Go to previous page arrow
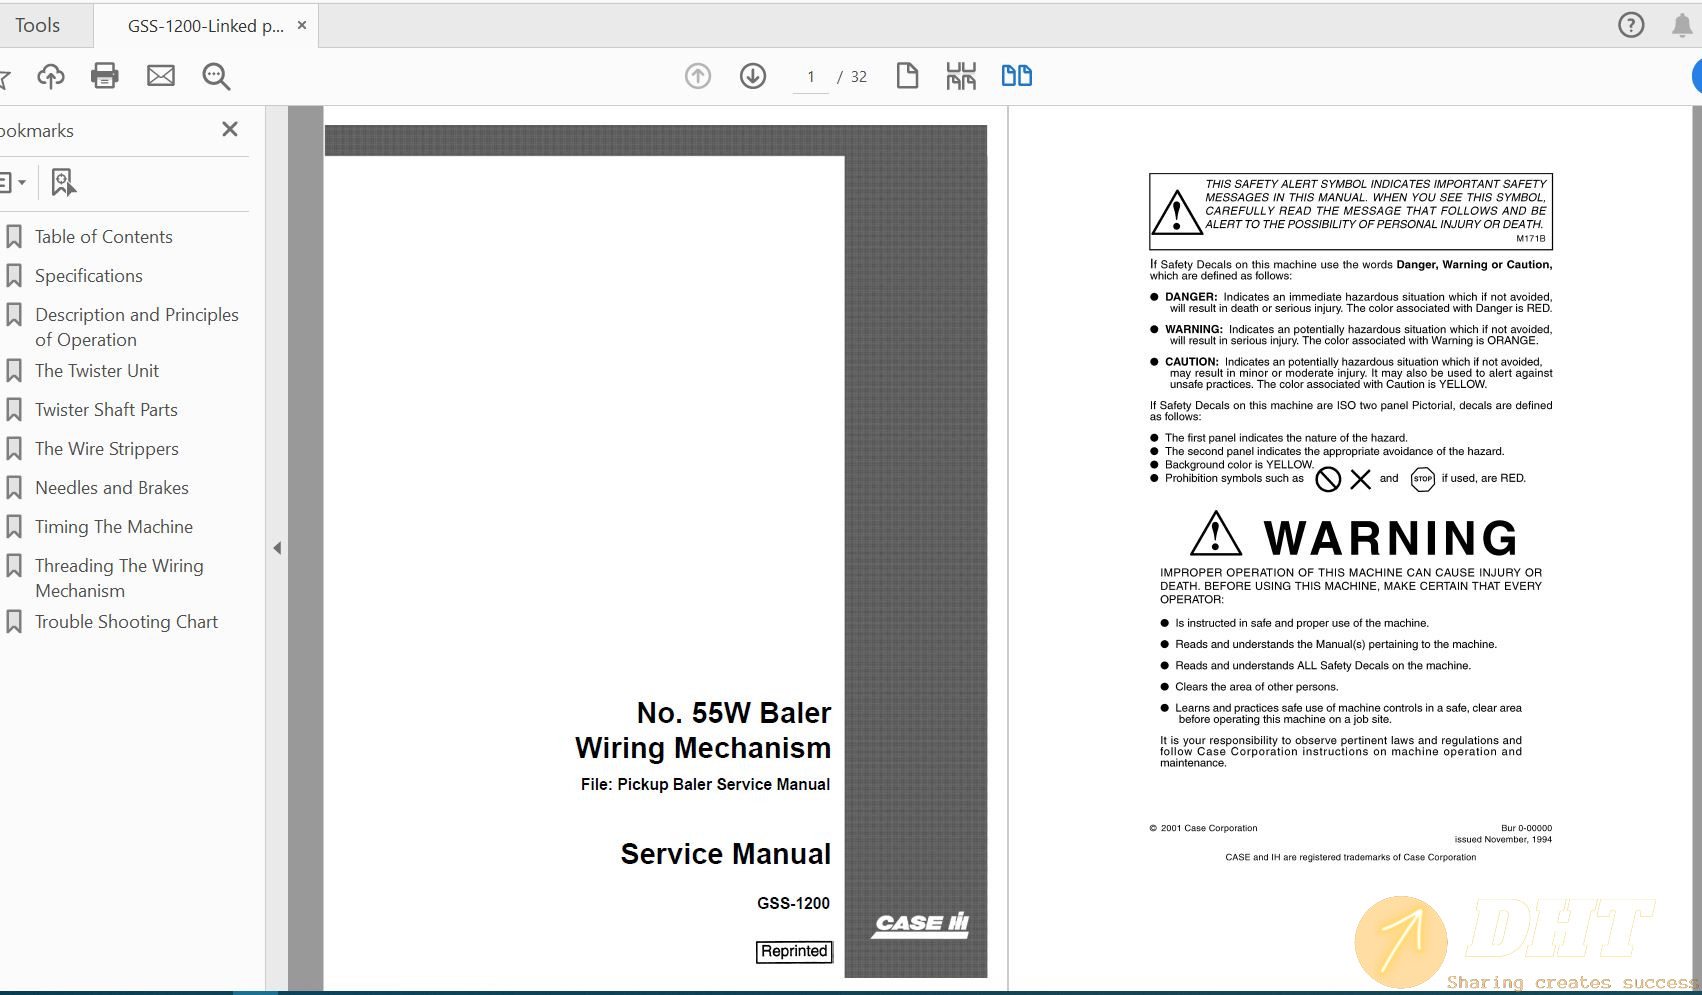 click(x=698, y=76)
